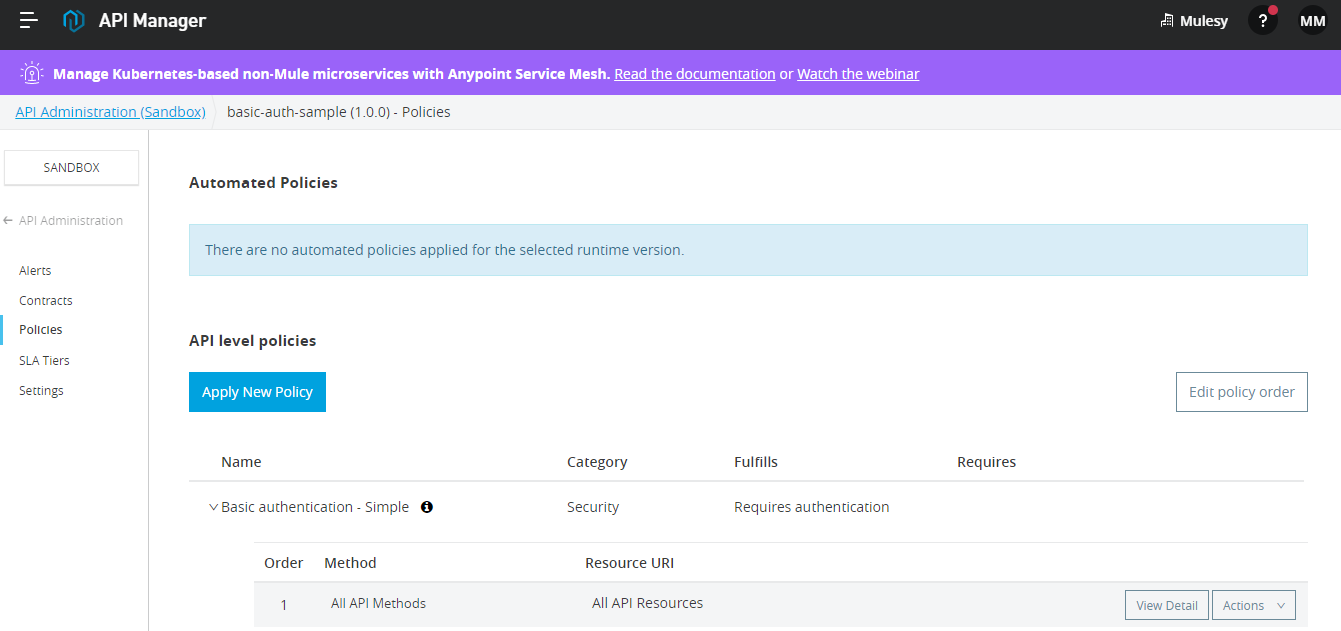Image resolution: width=1341 pixels, height=631 pixels.
Task: Open the MM user profile avatar
Action: 1312,20
